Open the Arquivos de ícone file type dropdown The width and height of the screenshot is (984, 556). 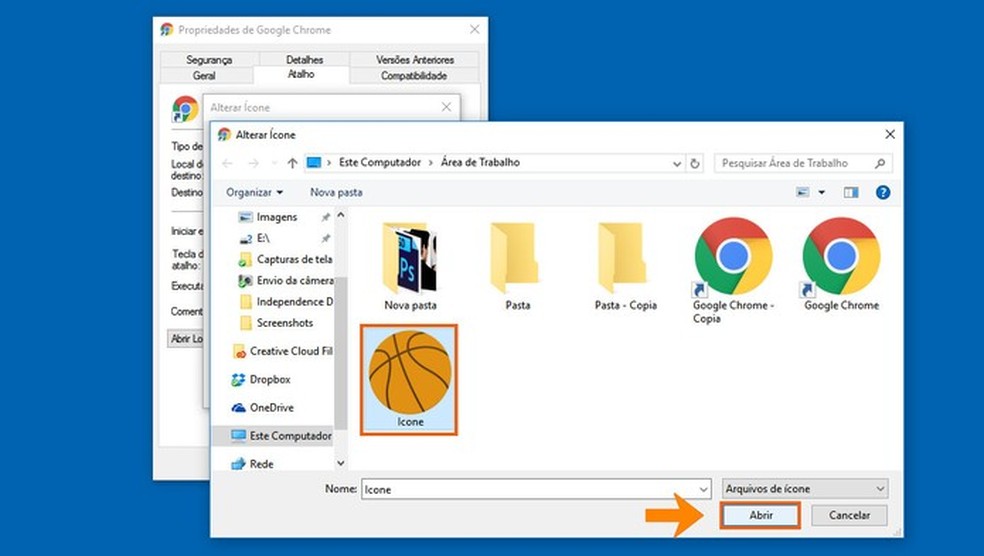coord(805,488)
